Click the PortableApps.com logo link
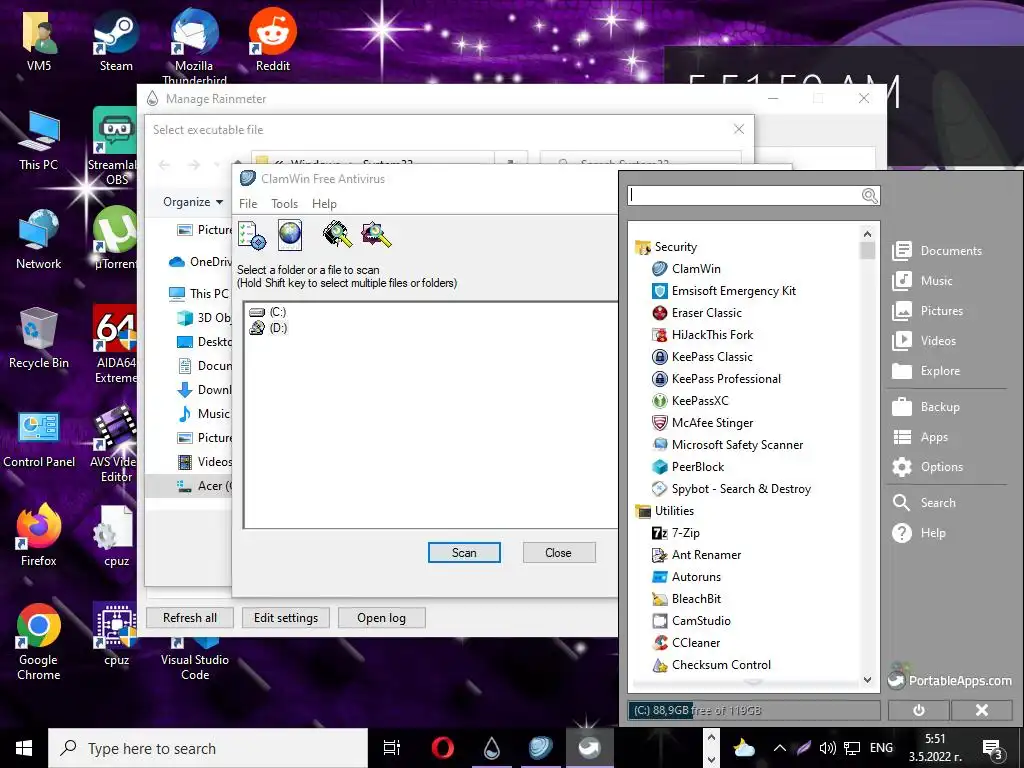Viewport: 1024px width, 768px height. pos(950,680)
